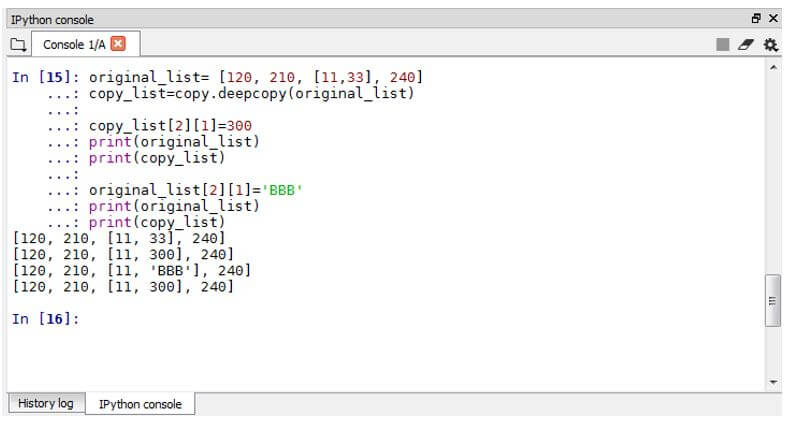Switch to the IPython console bottom tab
Viewport: 790px width, 421px height.
click(140, 404)
